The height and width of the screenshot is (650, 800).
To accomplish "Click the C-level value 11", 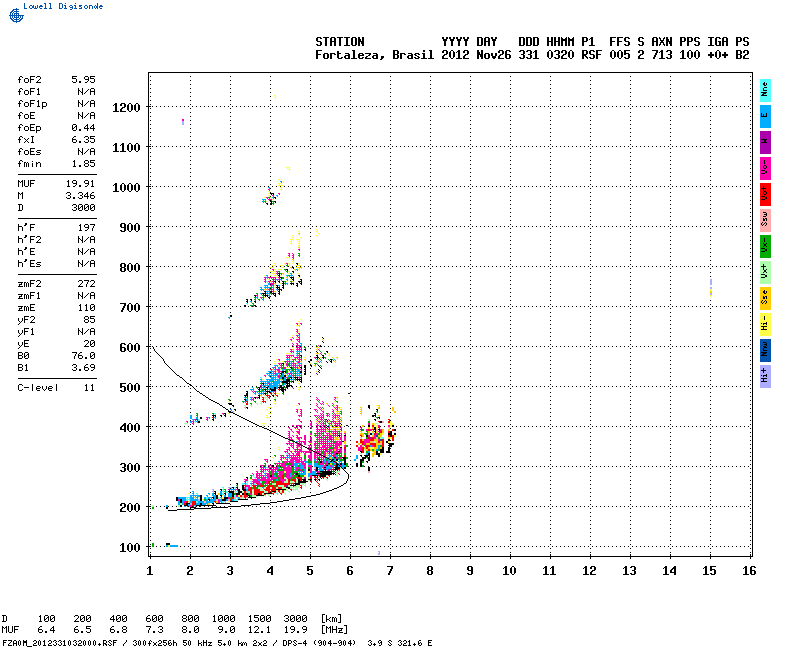I will pos(89,388).
